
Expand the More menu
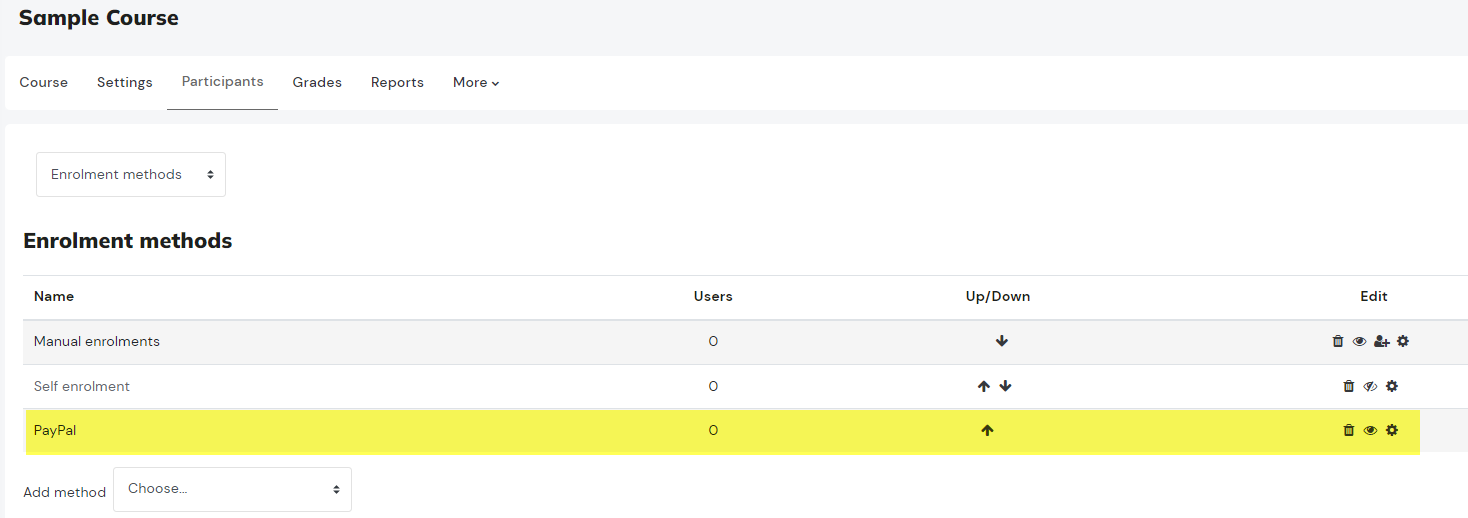476,82
